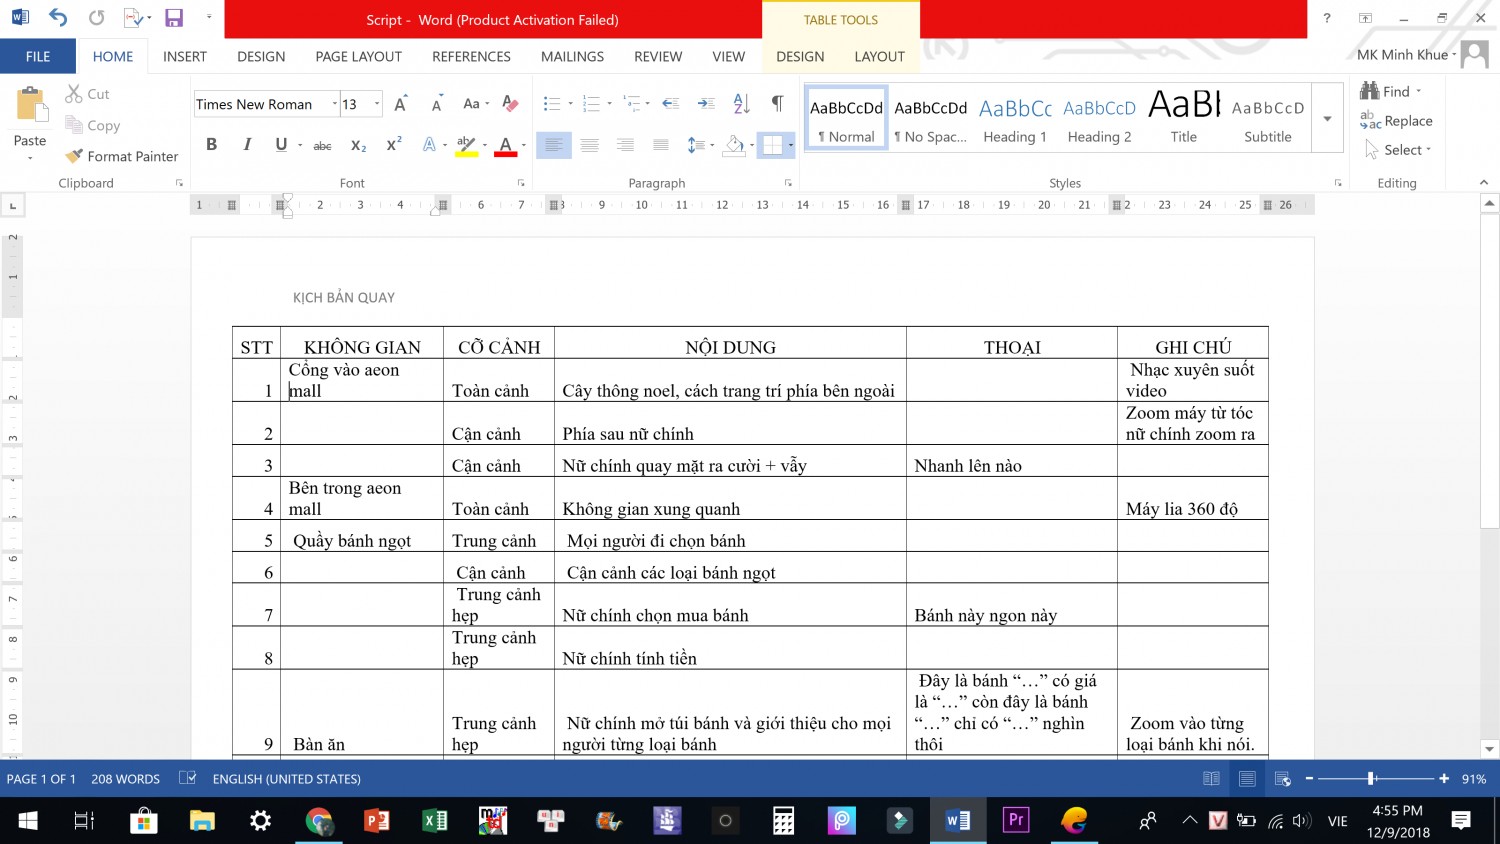Show or hide paragraph marks
Viewport: 1500px width, 844px height.
777,104
